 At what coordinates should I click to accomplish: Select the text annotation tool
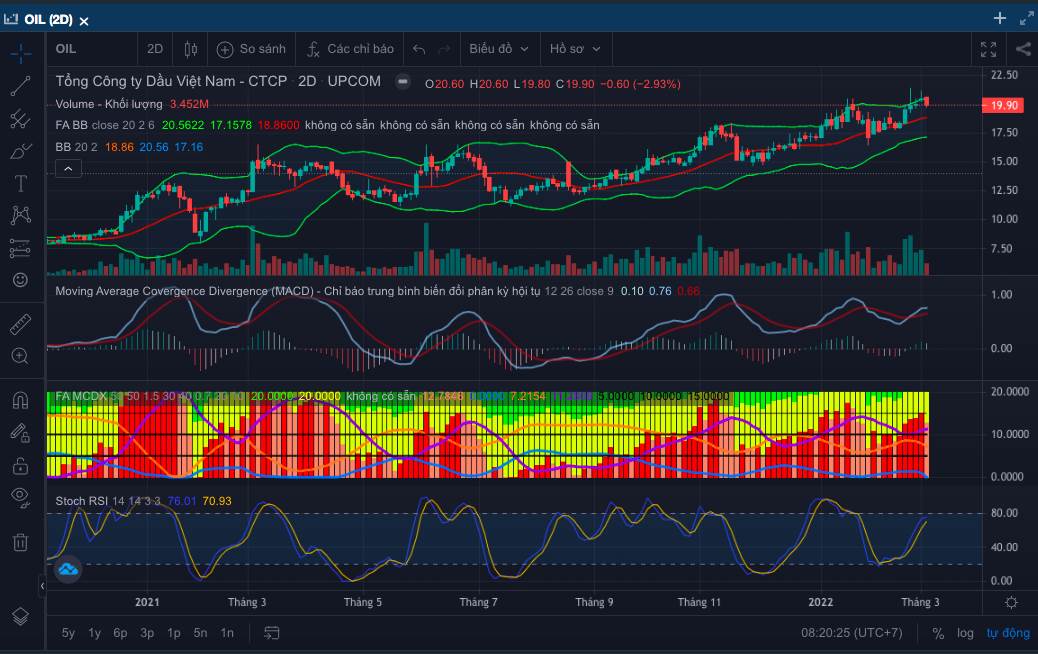pyautogui.click(x=21, y=183)
